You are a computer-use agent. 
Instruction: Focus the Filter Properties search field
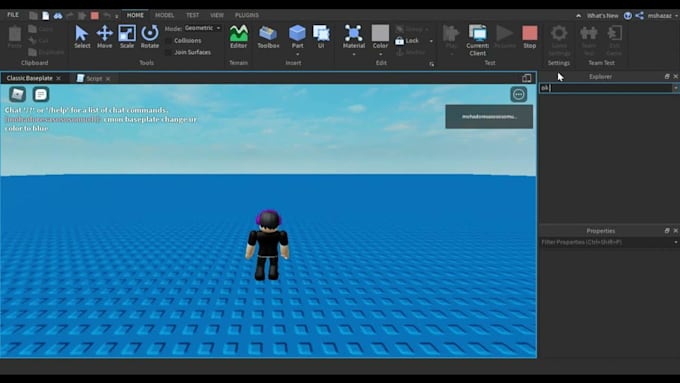[x=608, y=242]
